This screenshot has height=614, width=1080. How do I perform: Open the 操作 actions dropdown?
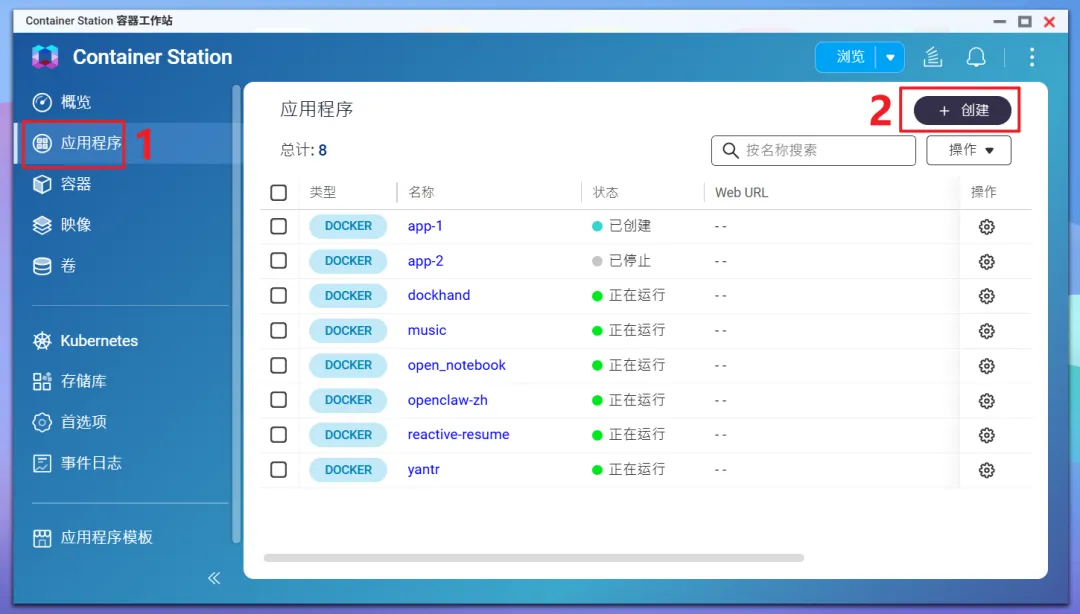968,150
